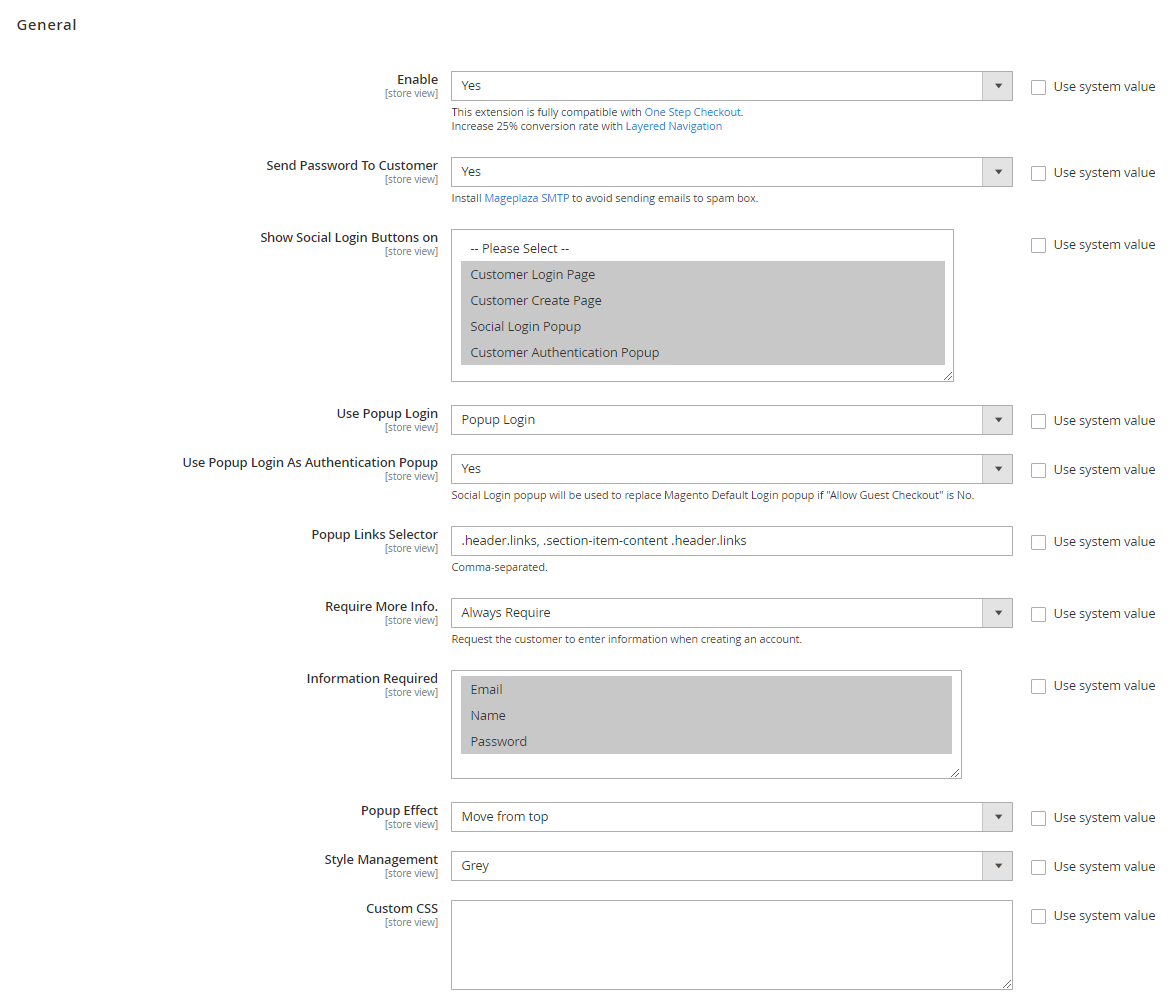Expand Use Popup Login As Authentication dropdown

click(731, 469)
